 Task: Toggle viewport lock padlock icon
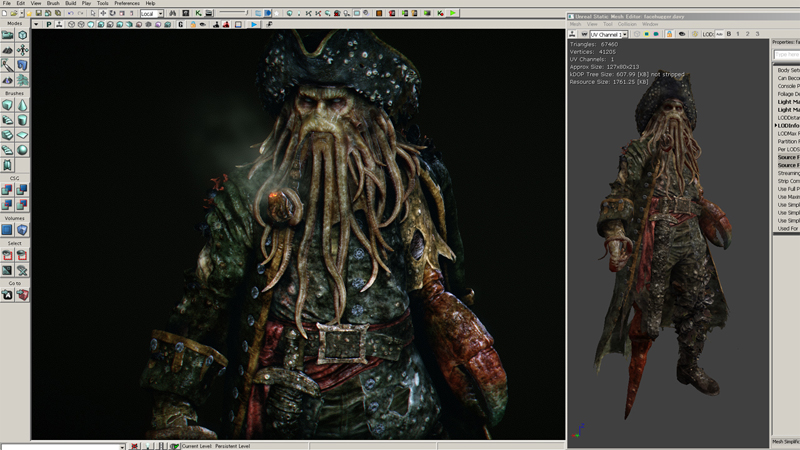193,24
